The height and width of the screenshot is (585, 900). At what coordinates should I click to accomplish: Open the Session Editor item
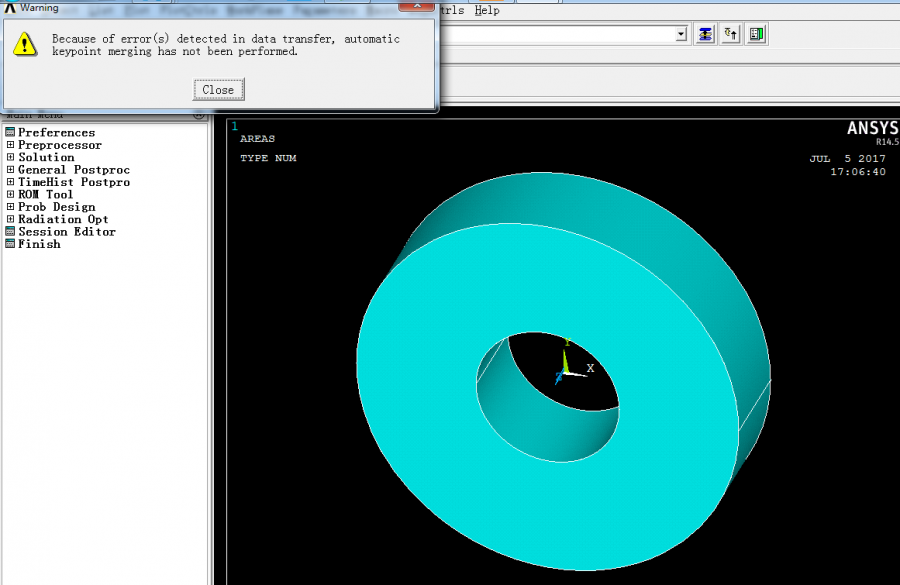click(66, 232)
